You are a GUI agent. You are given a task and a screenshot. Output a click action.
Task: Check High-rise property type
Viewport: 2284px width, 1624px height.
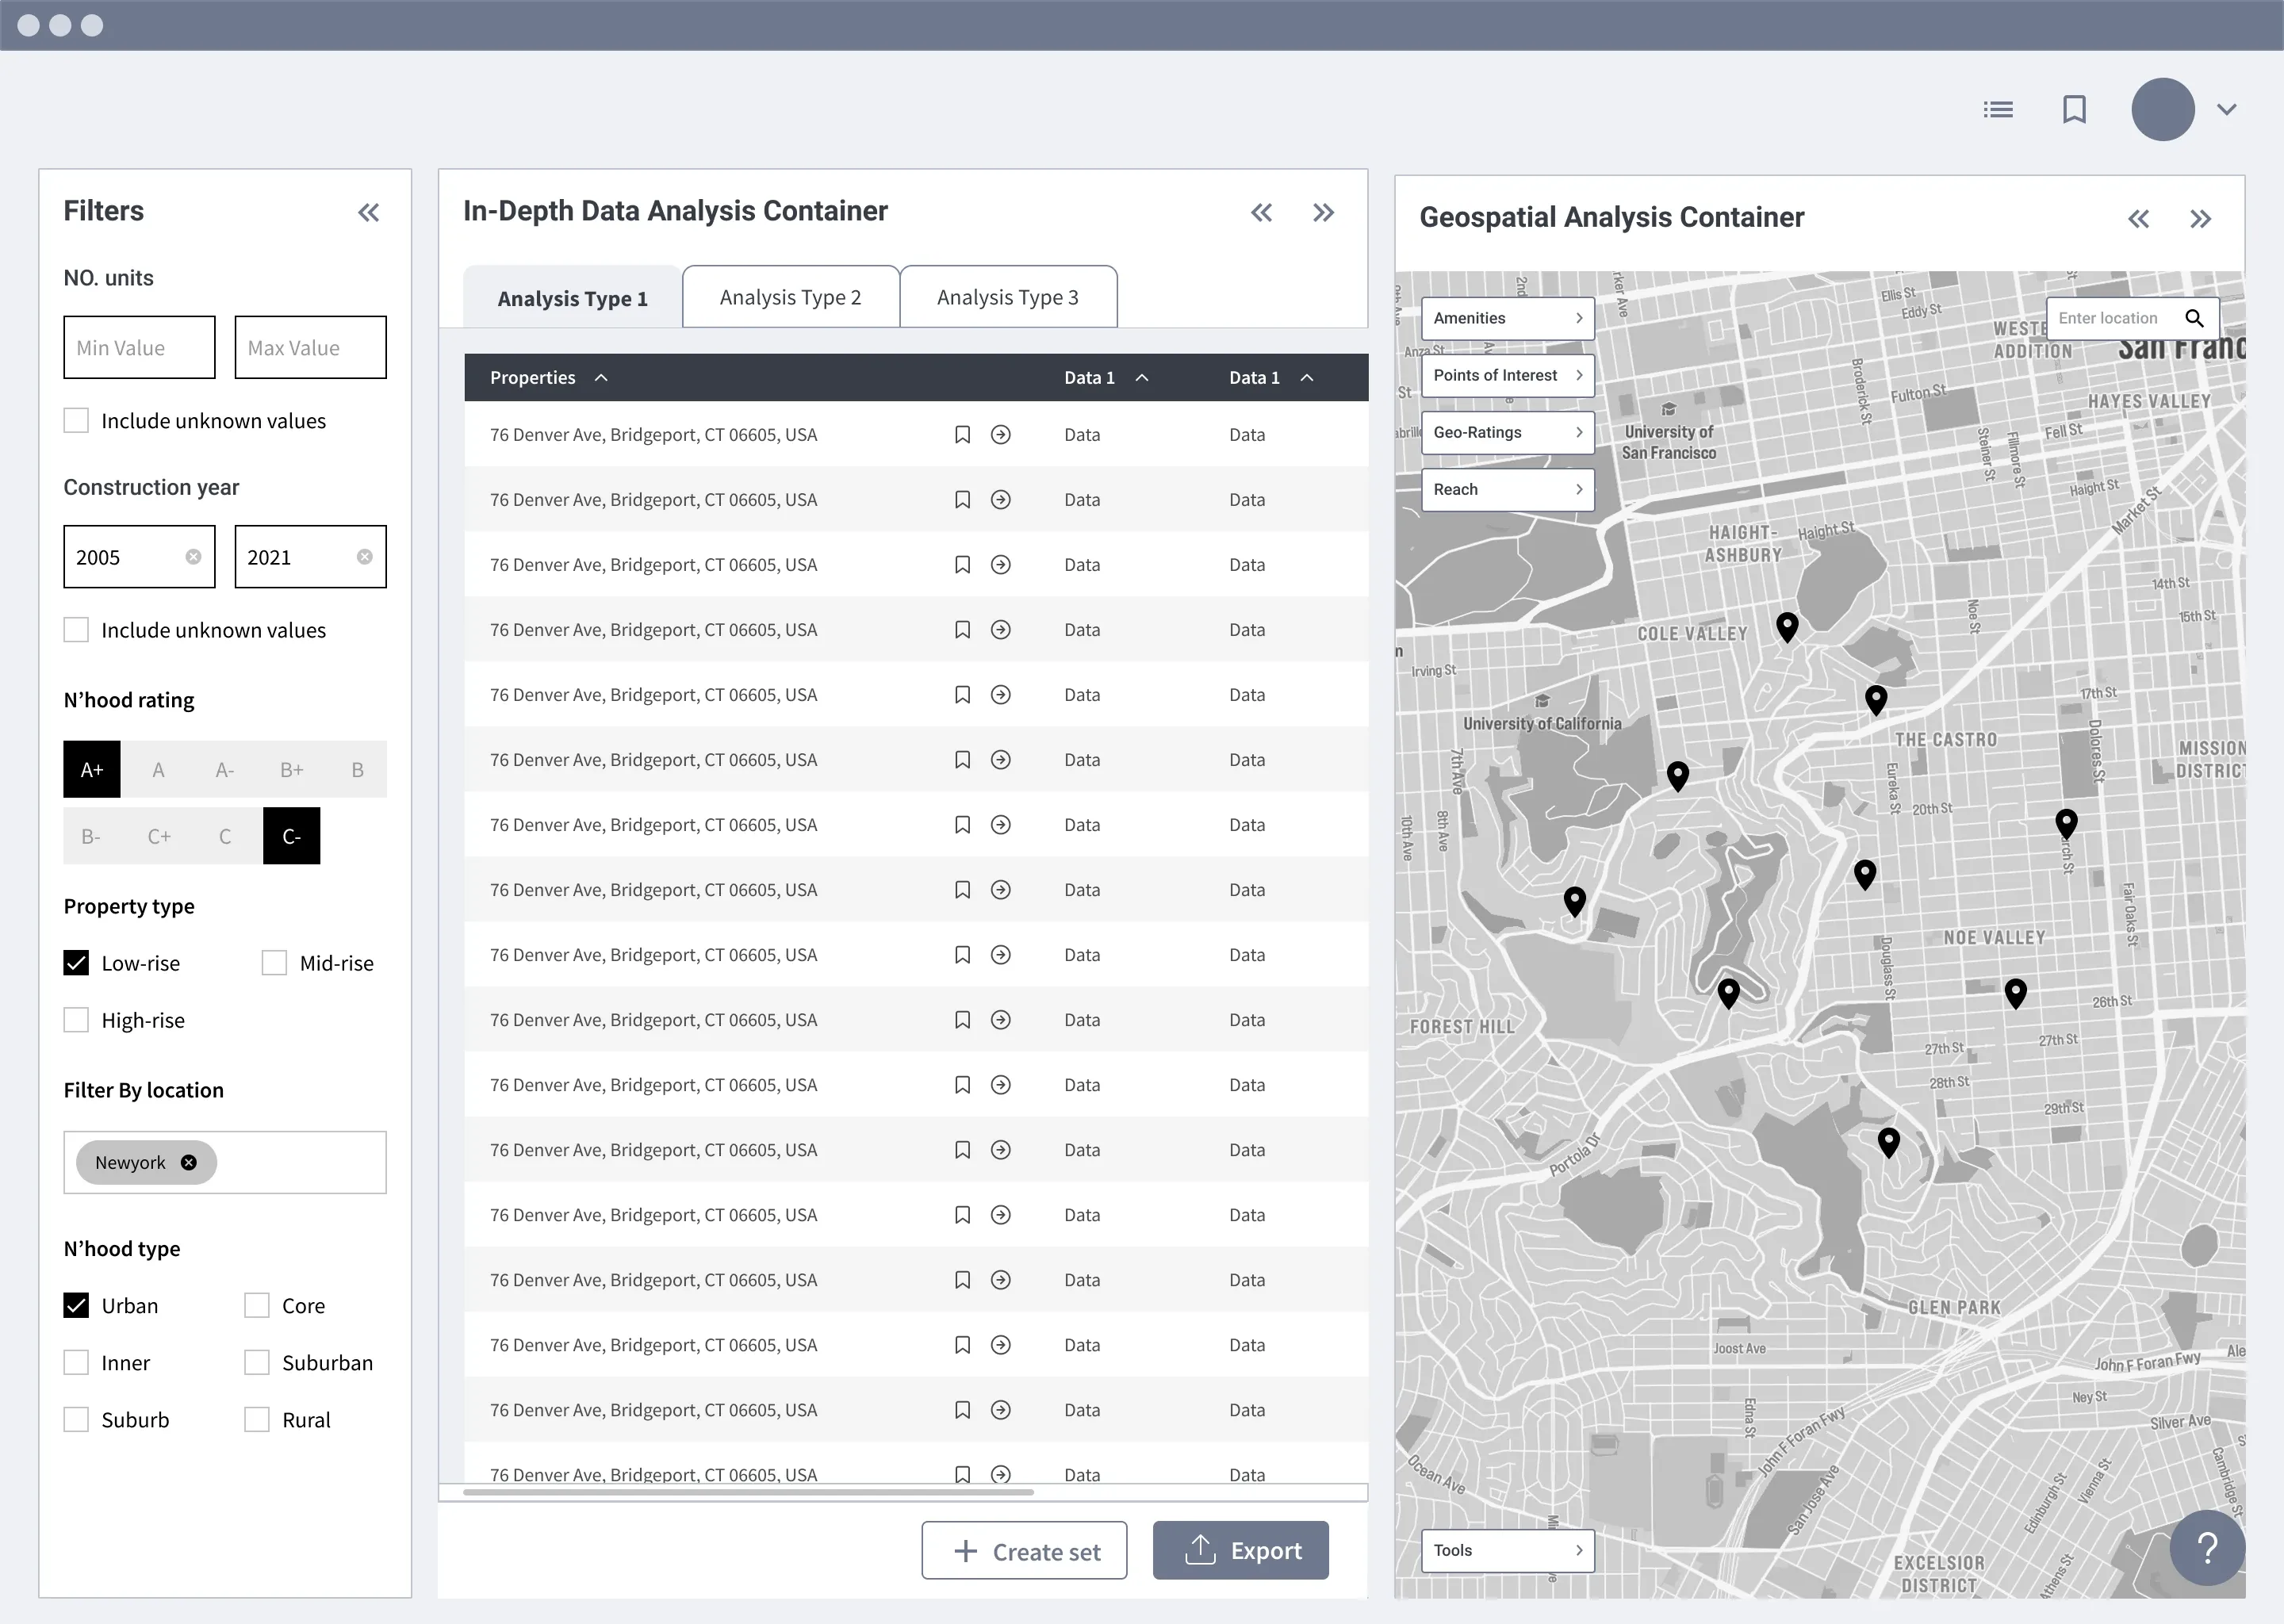click(x=76, y=1019)
